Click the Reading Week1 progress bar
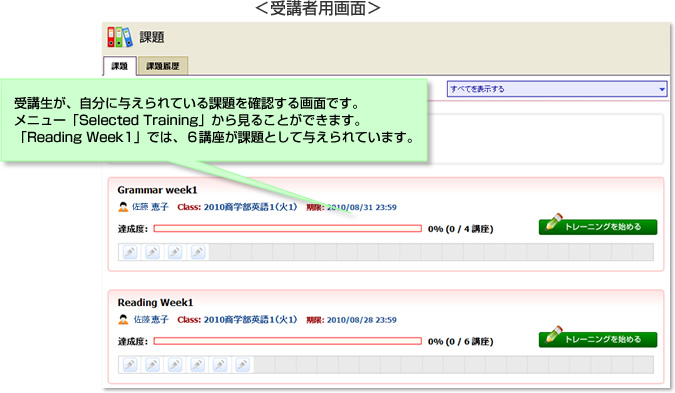The height and width of the screenshot is (393, 675). (x=288, y=341)
